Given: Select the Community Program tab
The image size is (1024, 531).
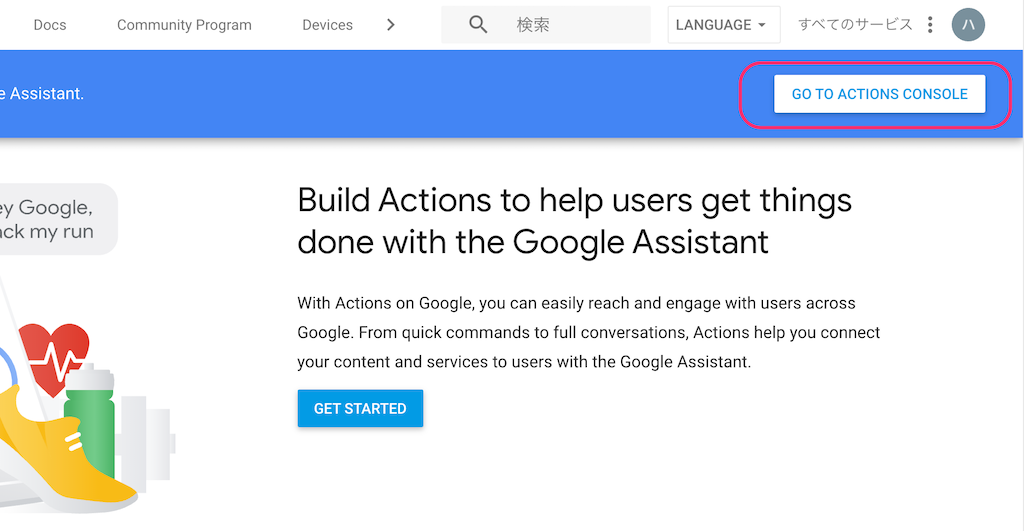Looking at the screenshot, I should tap(184, 25).
